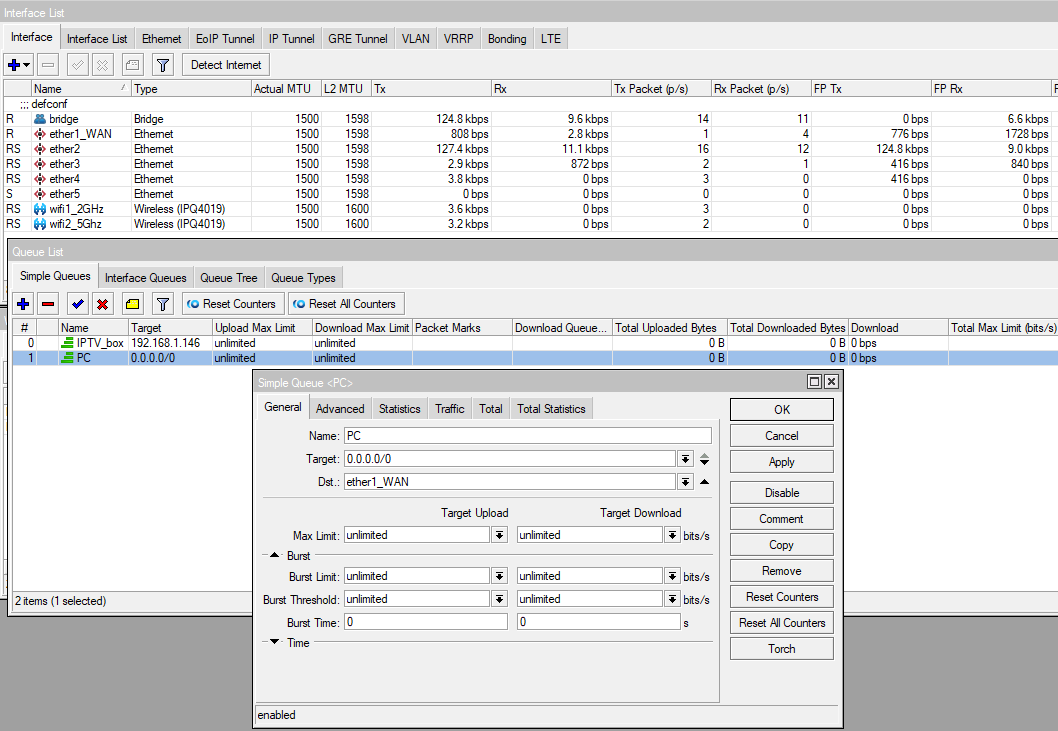The width and height of the screenshot is (1058, 731).
Task: Collapse the Burst section
Action: click(x=274, y=555)
